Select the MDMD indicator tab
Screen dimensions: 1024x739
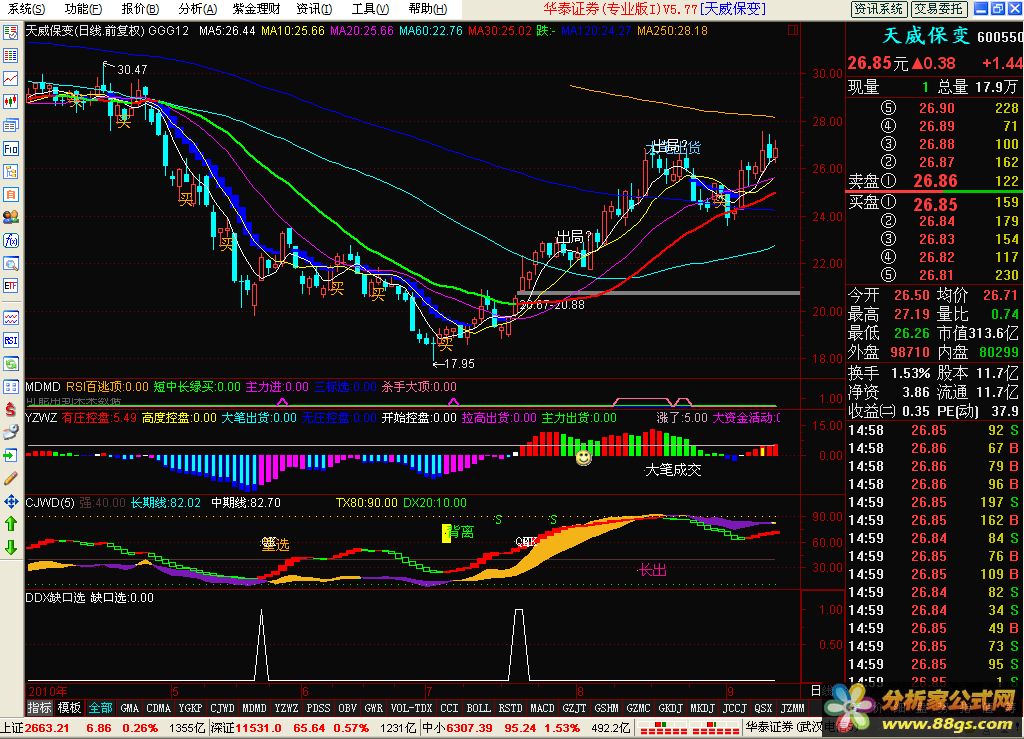pyautogui.click(x=254, y=708)
